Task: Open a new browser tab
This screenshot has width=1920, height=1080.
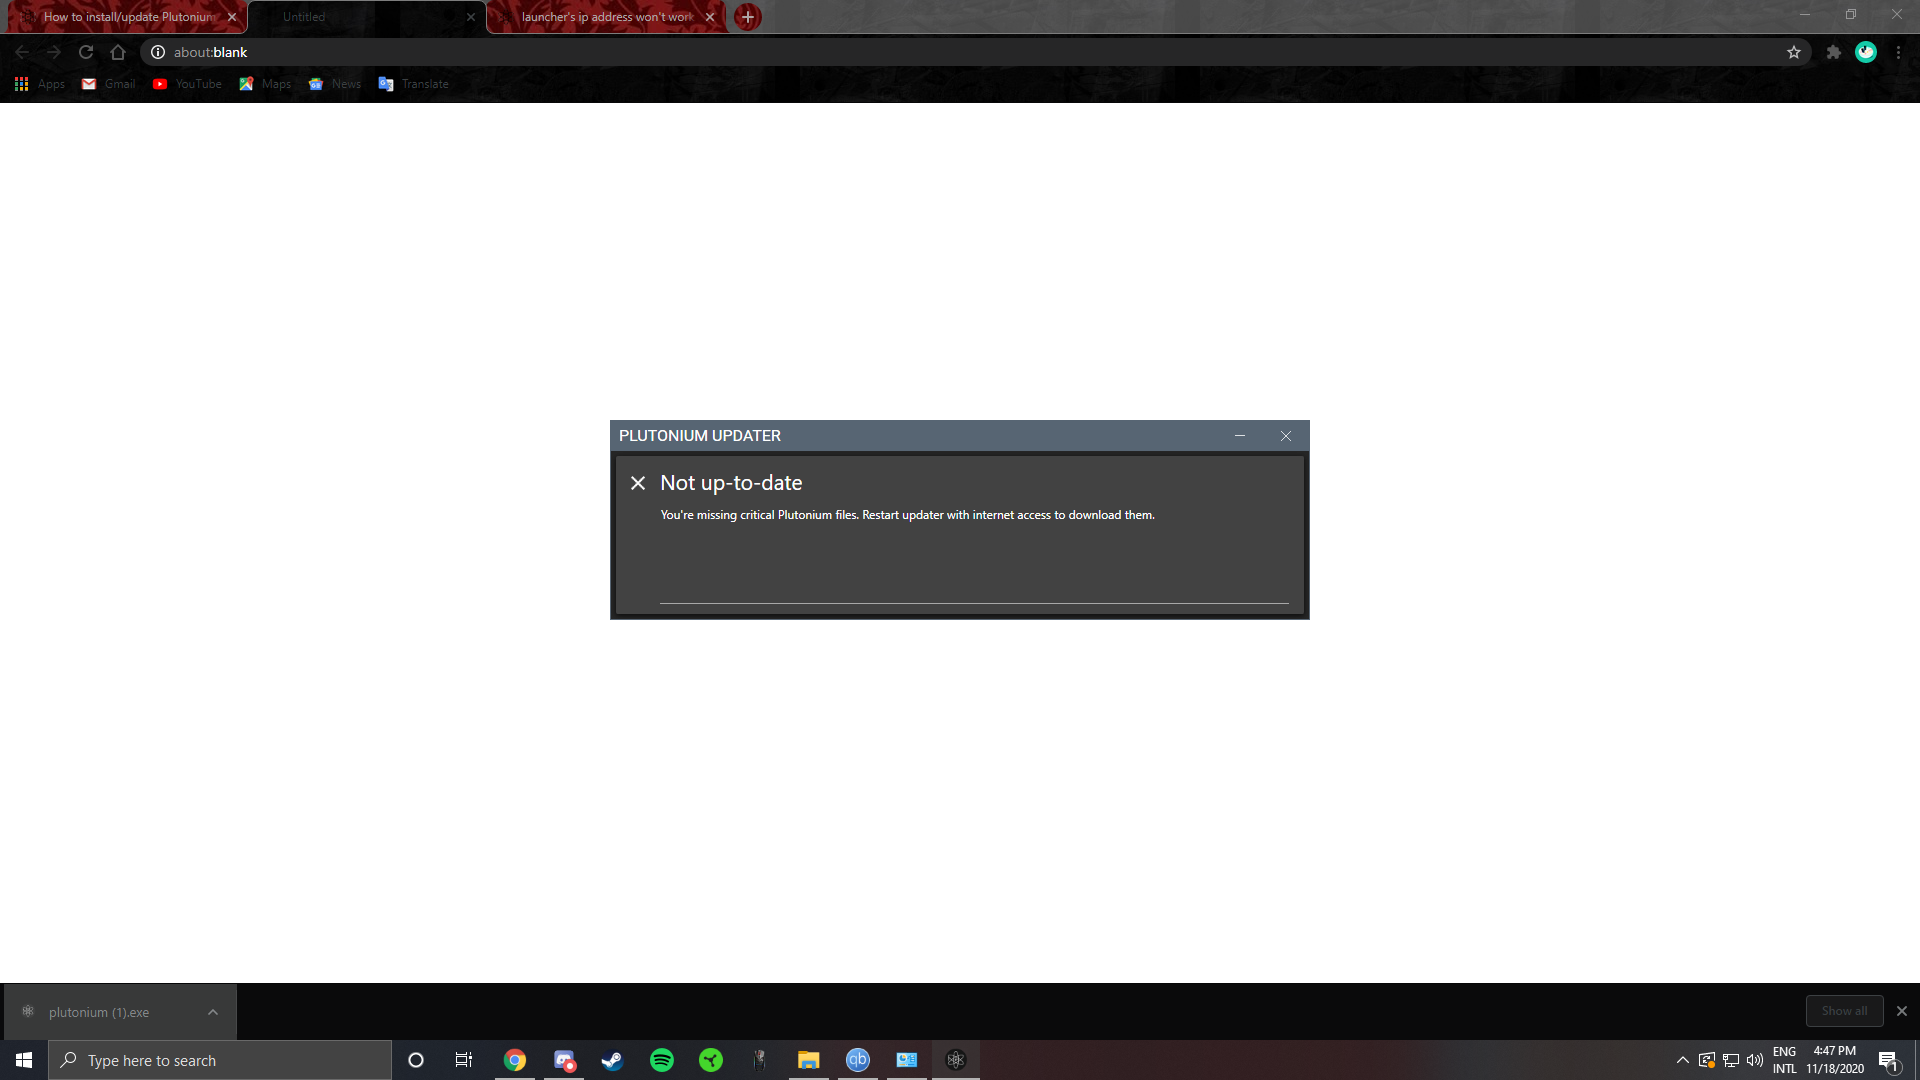Action: (747, 17)
